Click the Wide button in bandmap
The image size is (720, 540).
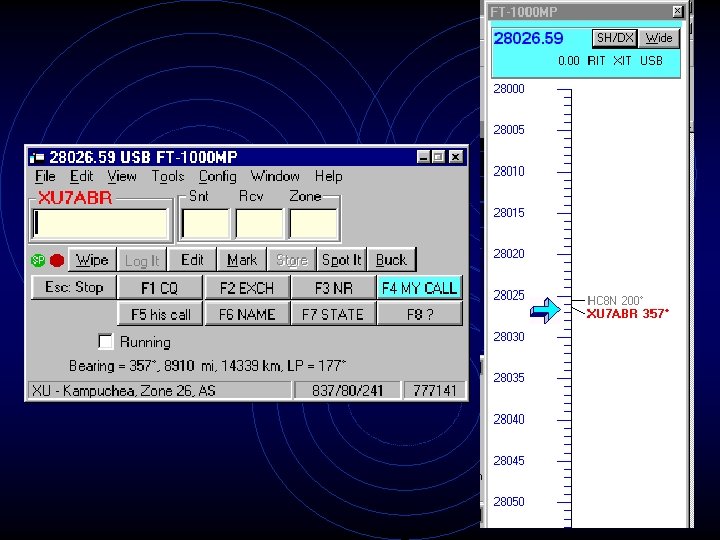pos(659,38)
